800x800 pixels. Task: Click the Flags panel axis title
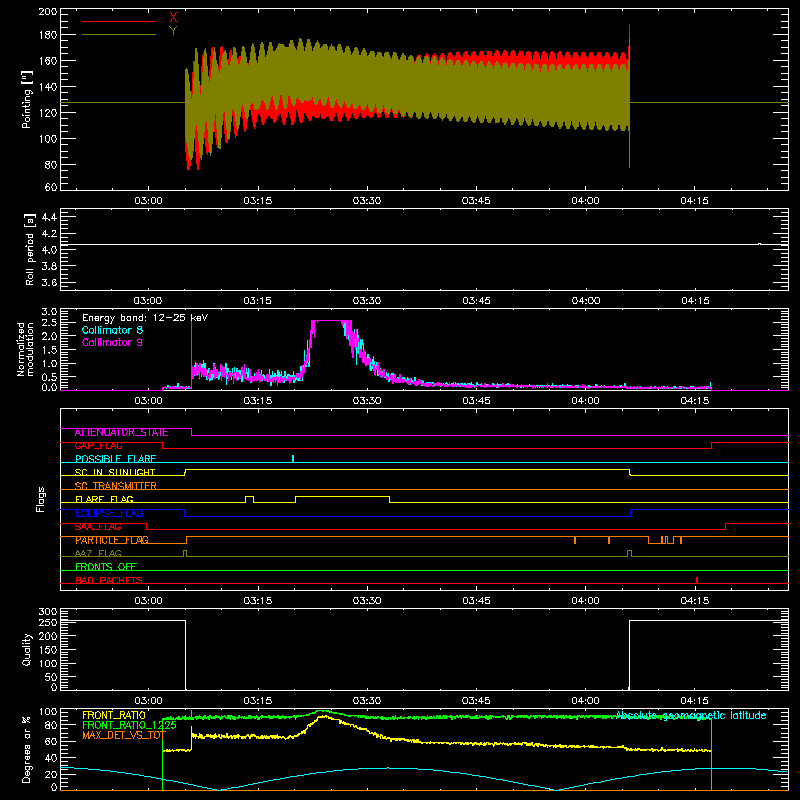click(41, 499)
